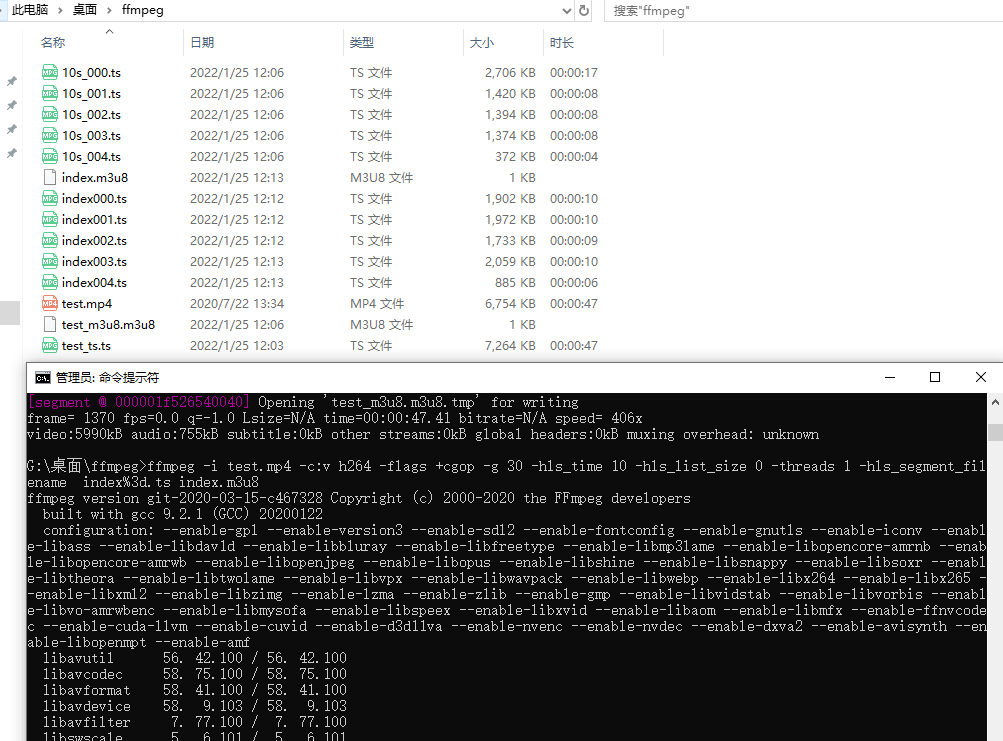The image size is (1003, 741).
Task: Select the 10s_000.ts file icon
Action: tap(50, 72)
